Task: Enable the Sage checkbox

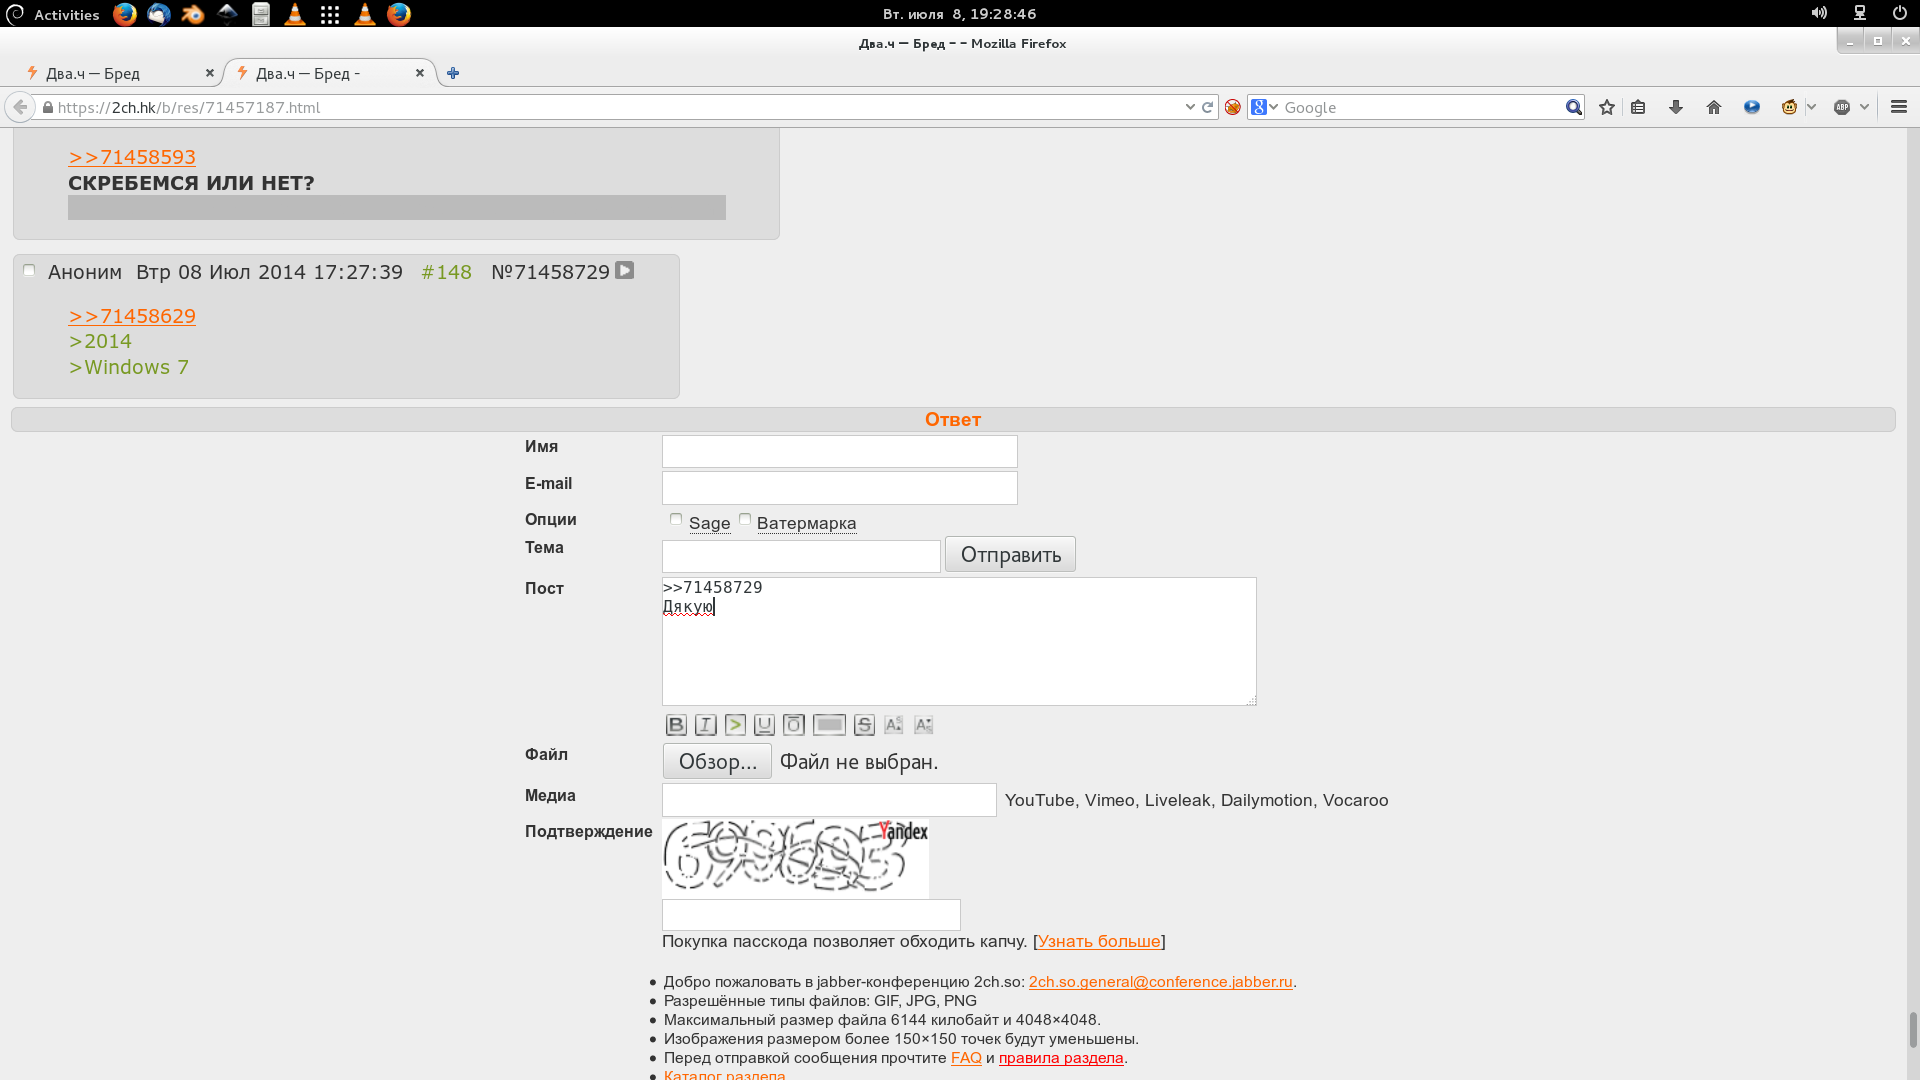Action: pyautogui.click(x=676, y=519)
